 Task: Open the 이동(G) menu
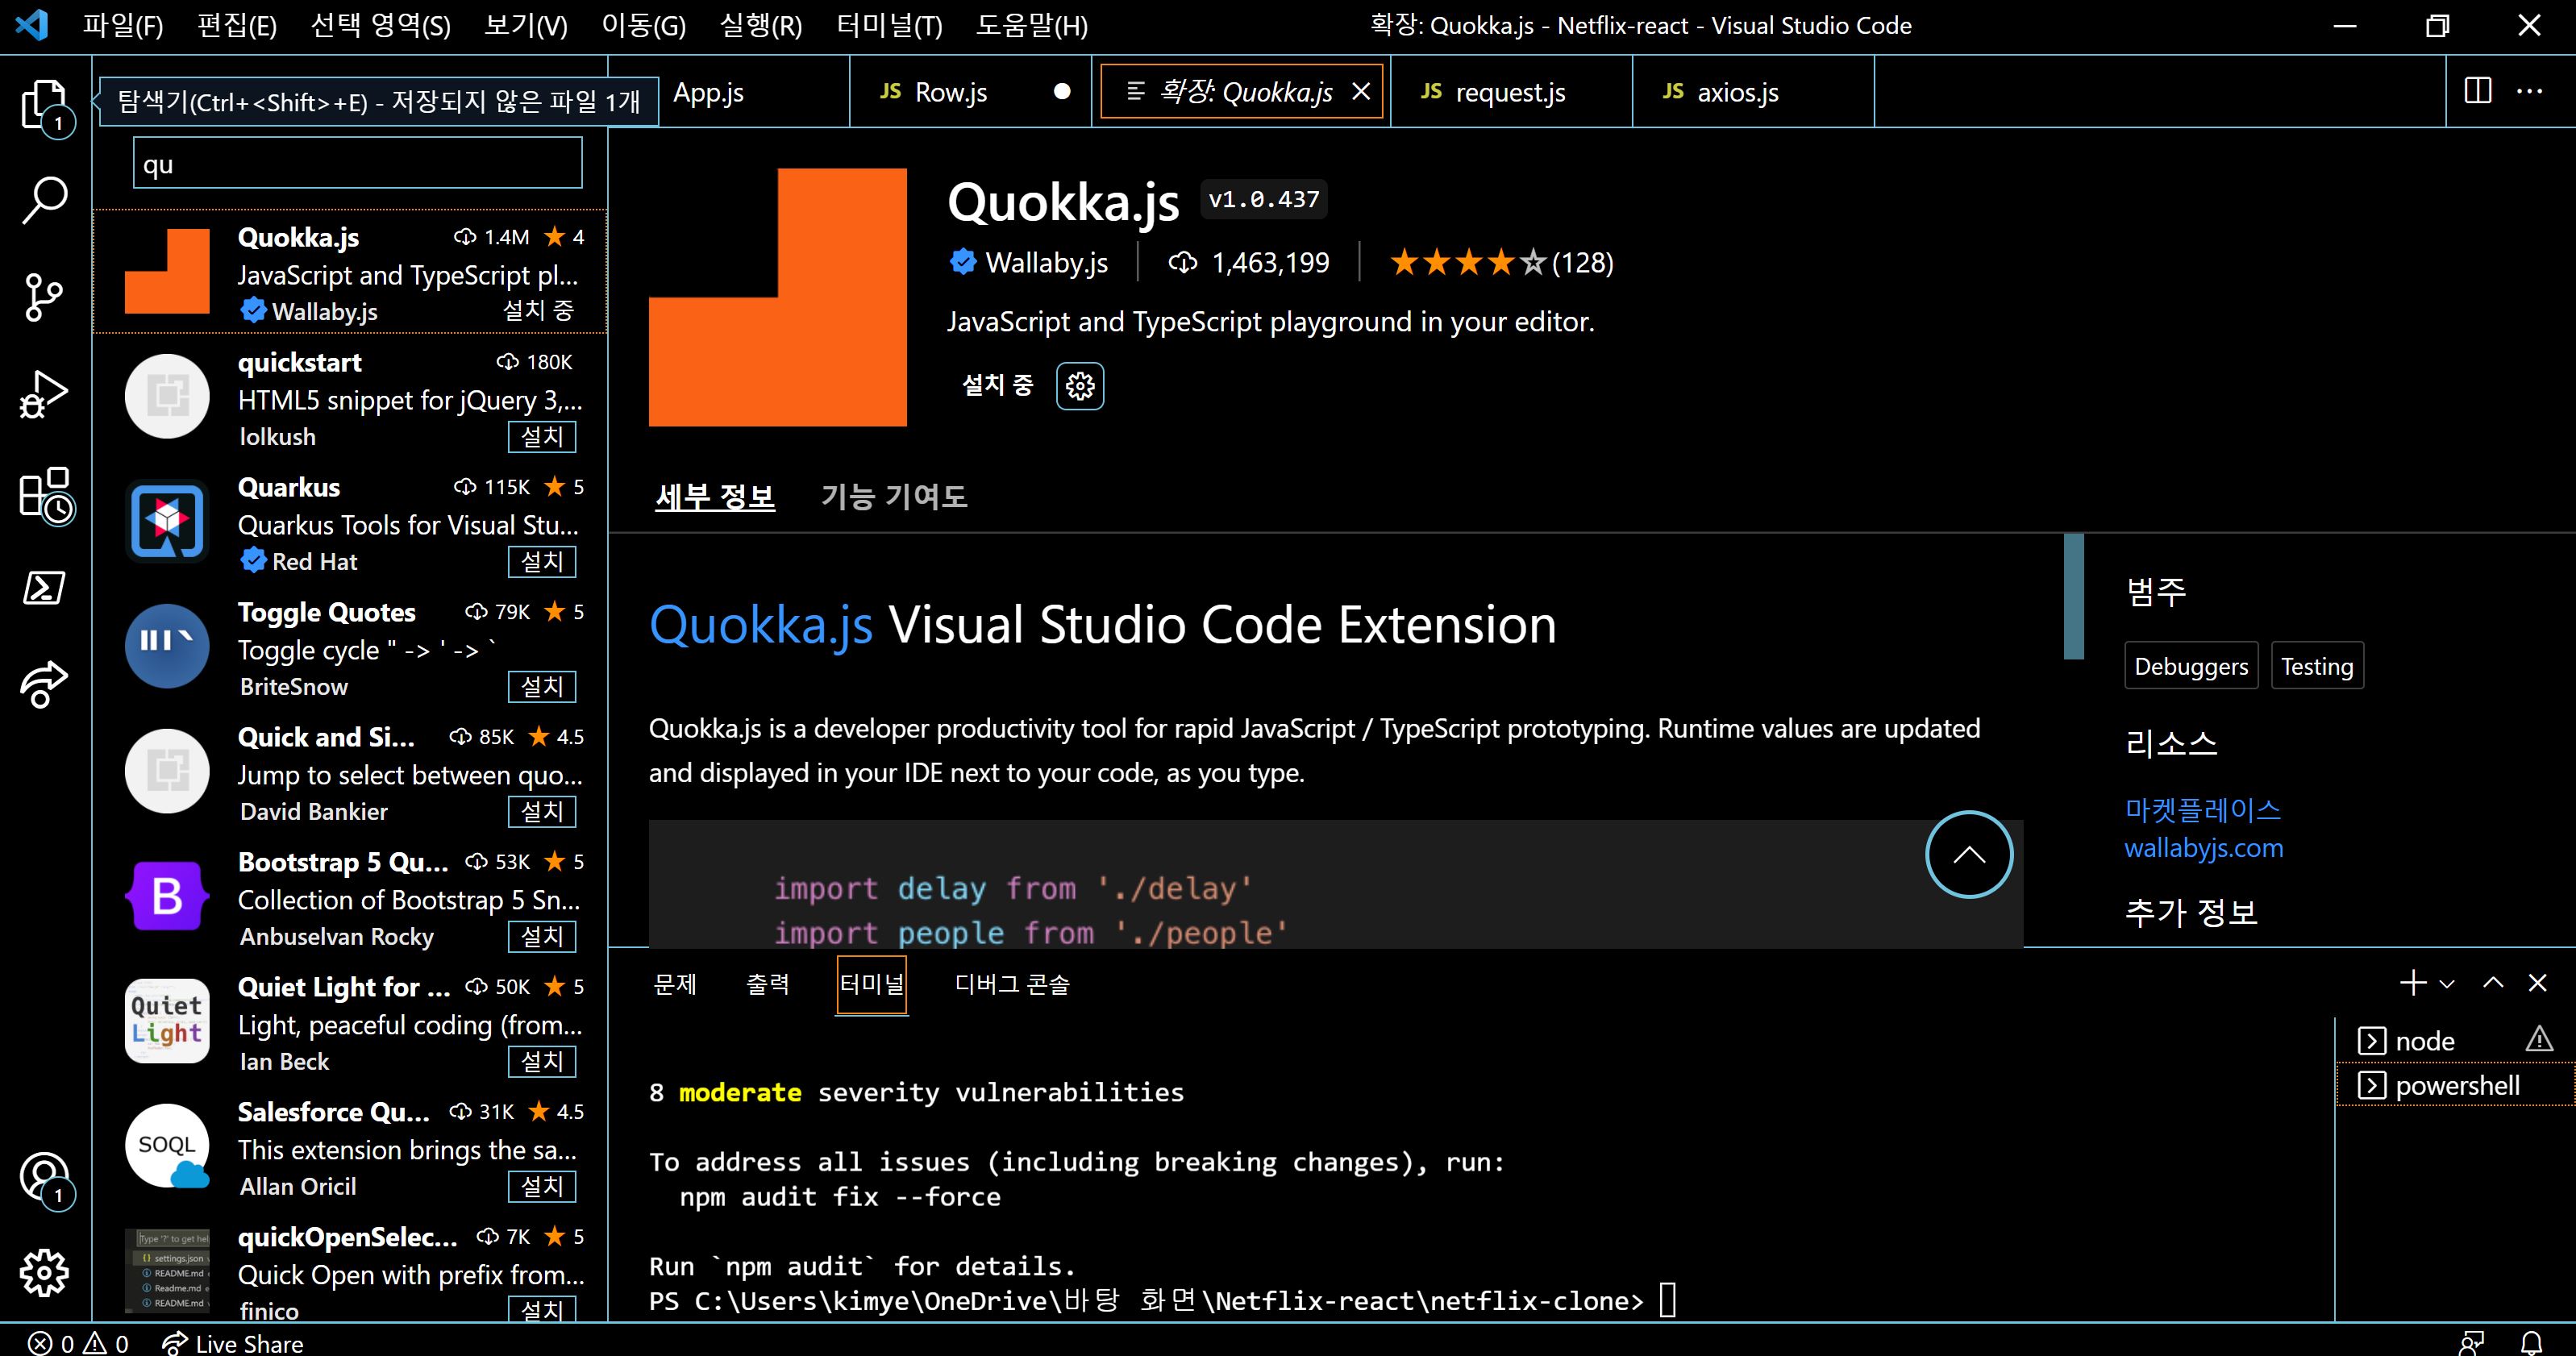pyautogui.click(x=643, y=26)
